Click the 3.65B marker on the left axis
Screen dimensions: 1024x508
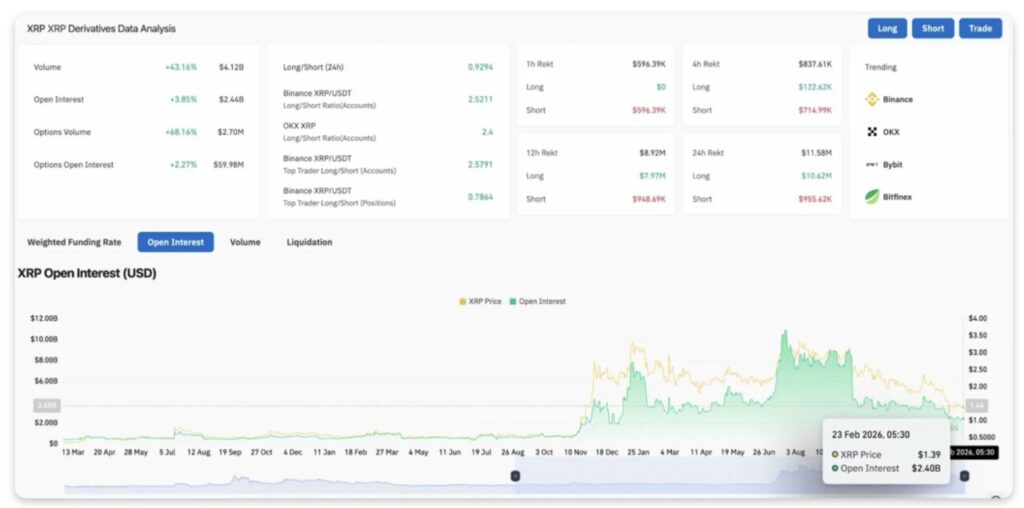(x=46, y=405)
